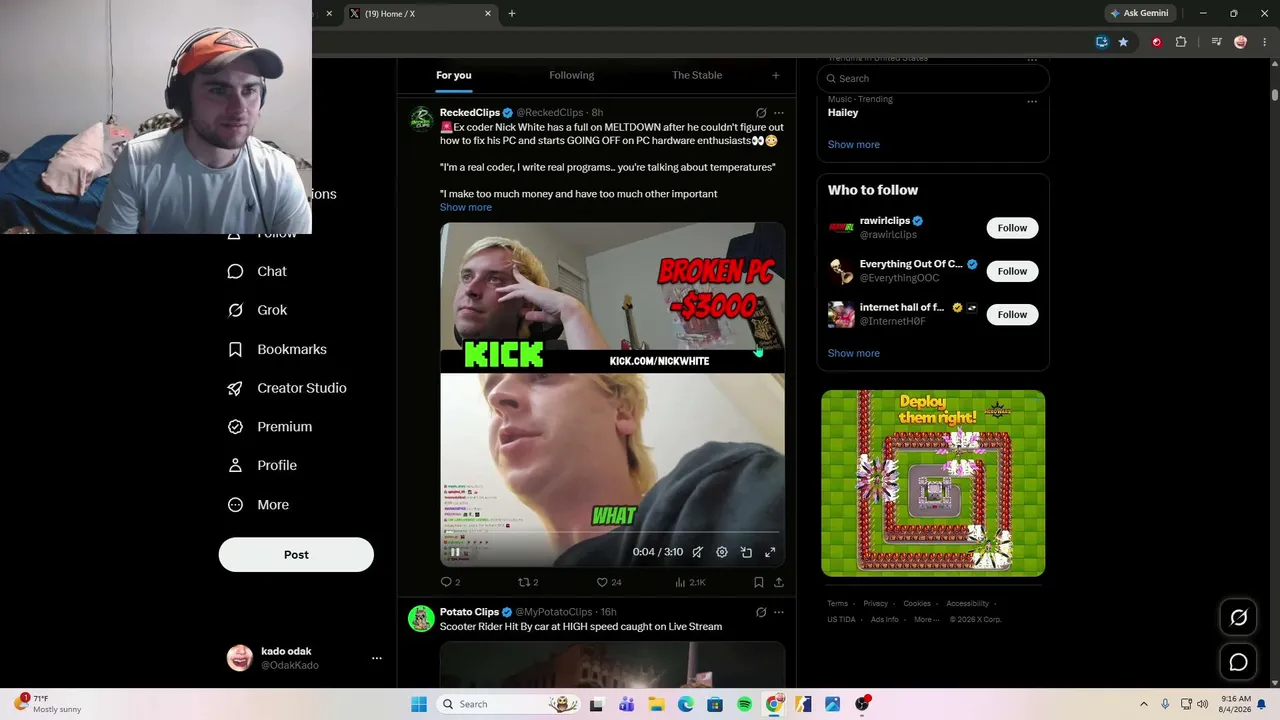Image resolution: width=1280 pixels, height=720 pixels.
Task: Click the floating Grok button
Action: (x=1238, y=618)
